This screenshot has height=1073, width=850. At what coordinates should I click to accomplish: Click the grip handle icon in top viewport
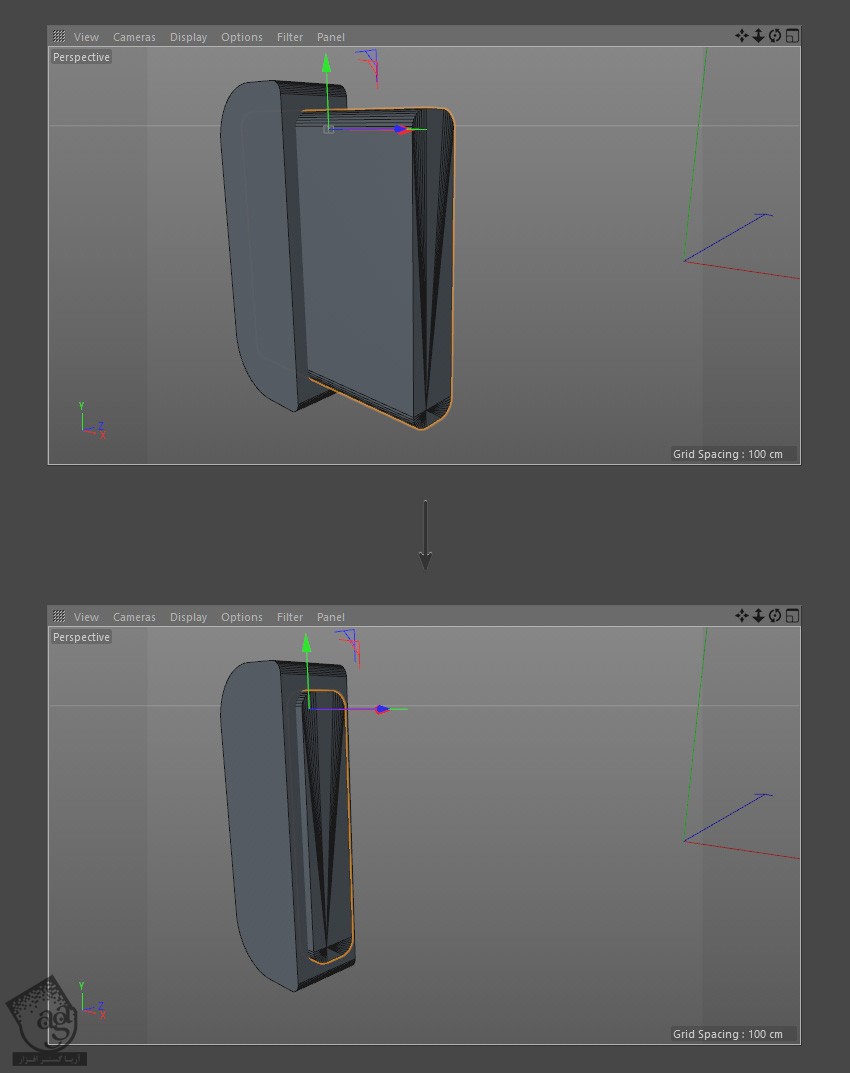pos(59,37)
